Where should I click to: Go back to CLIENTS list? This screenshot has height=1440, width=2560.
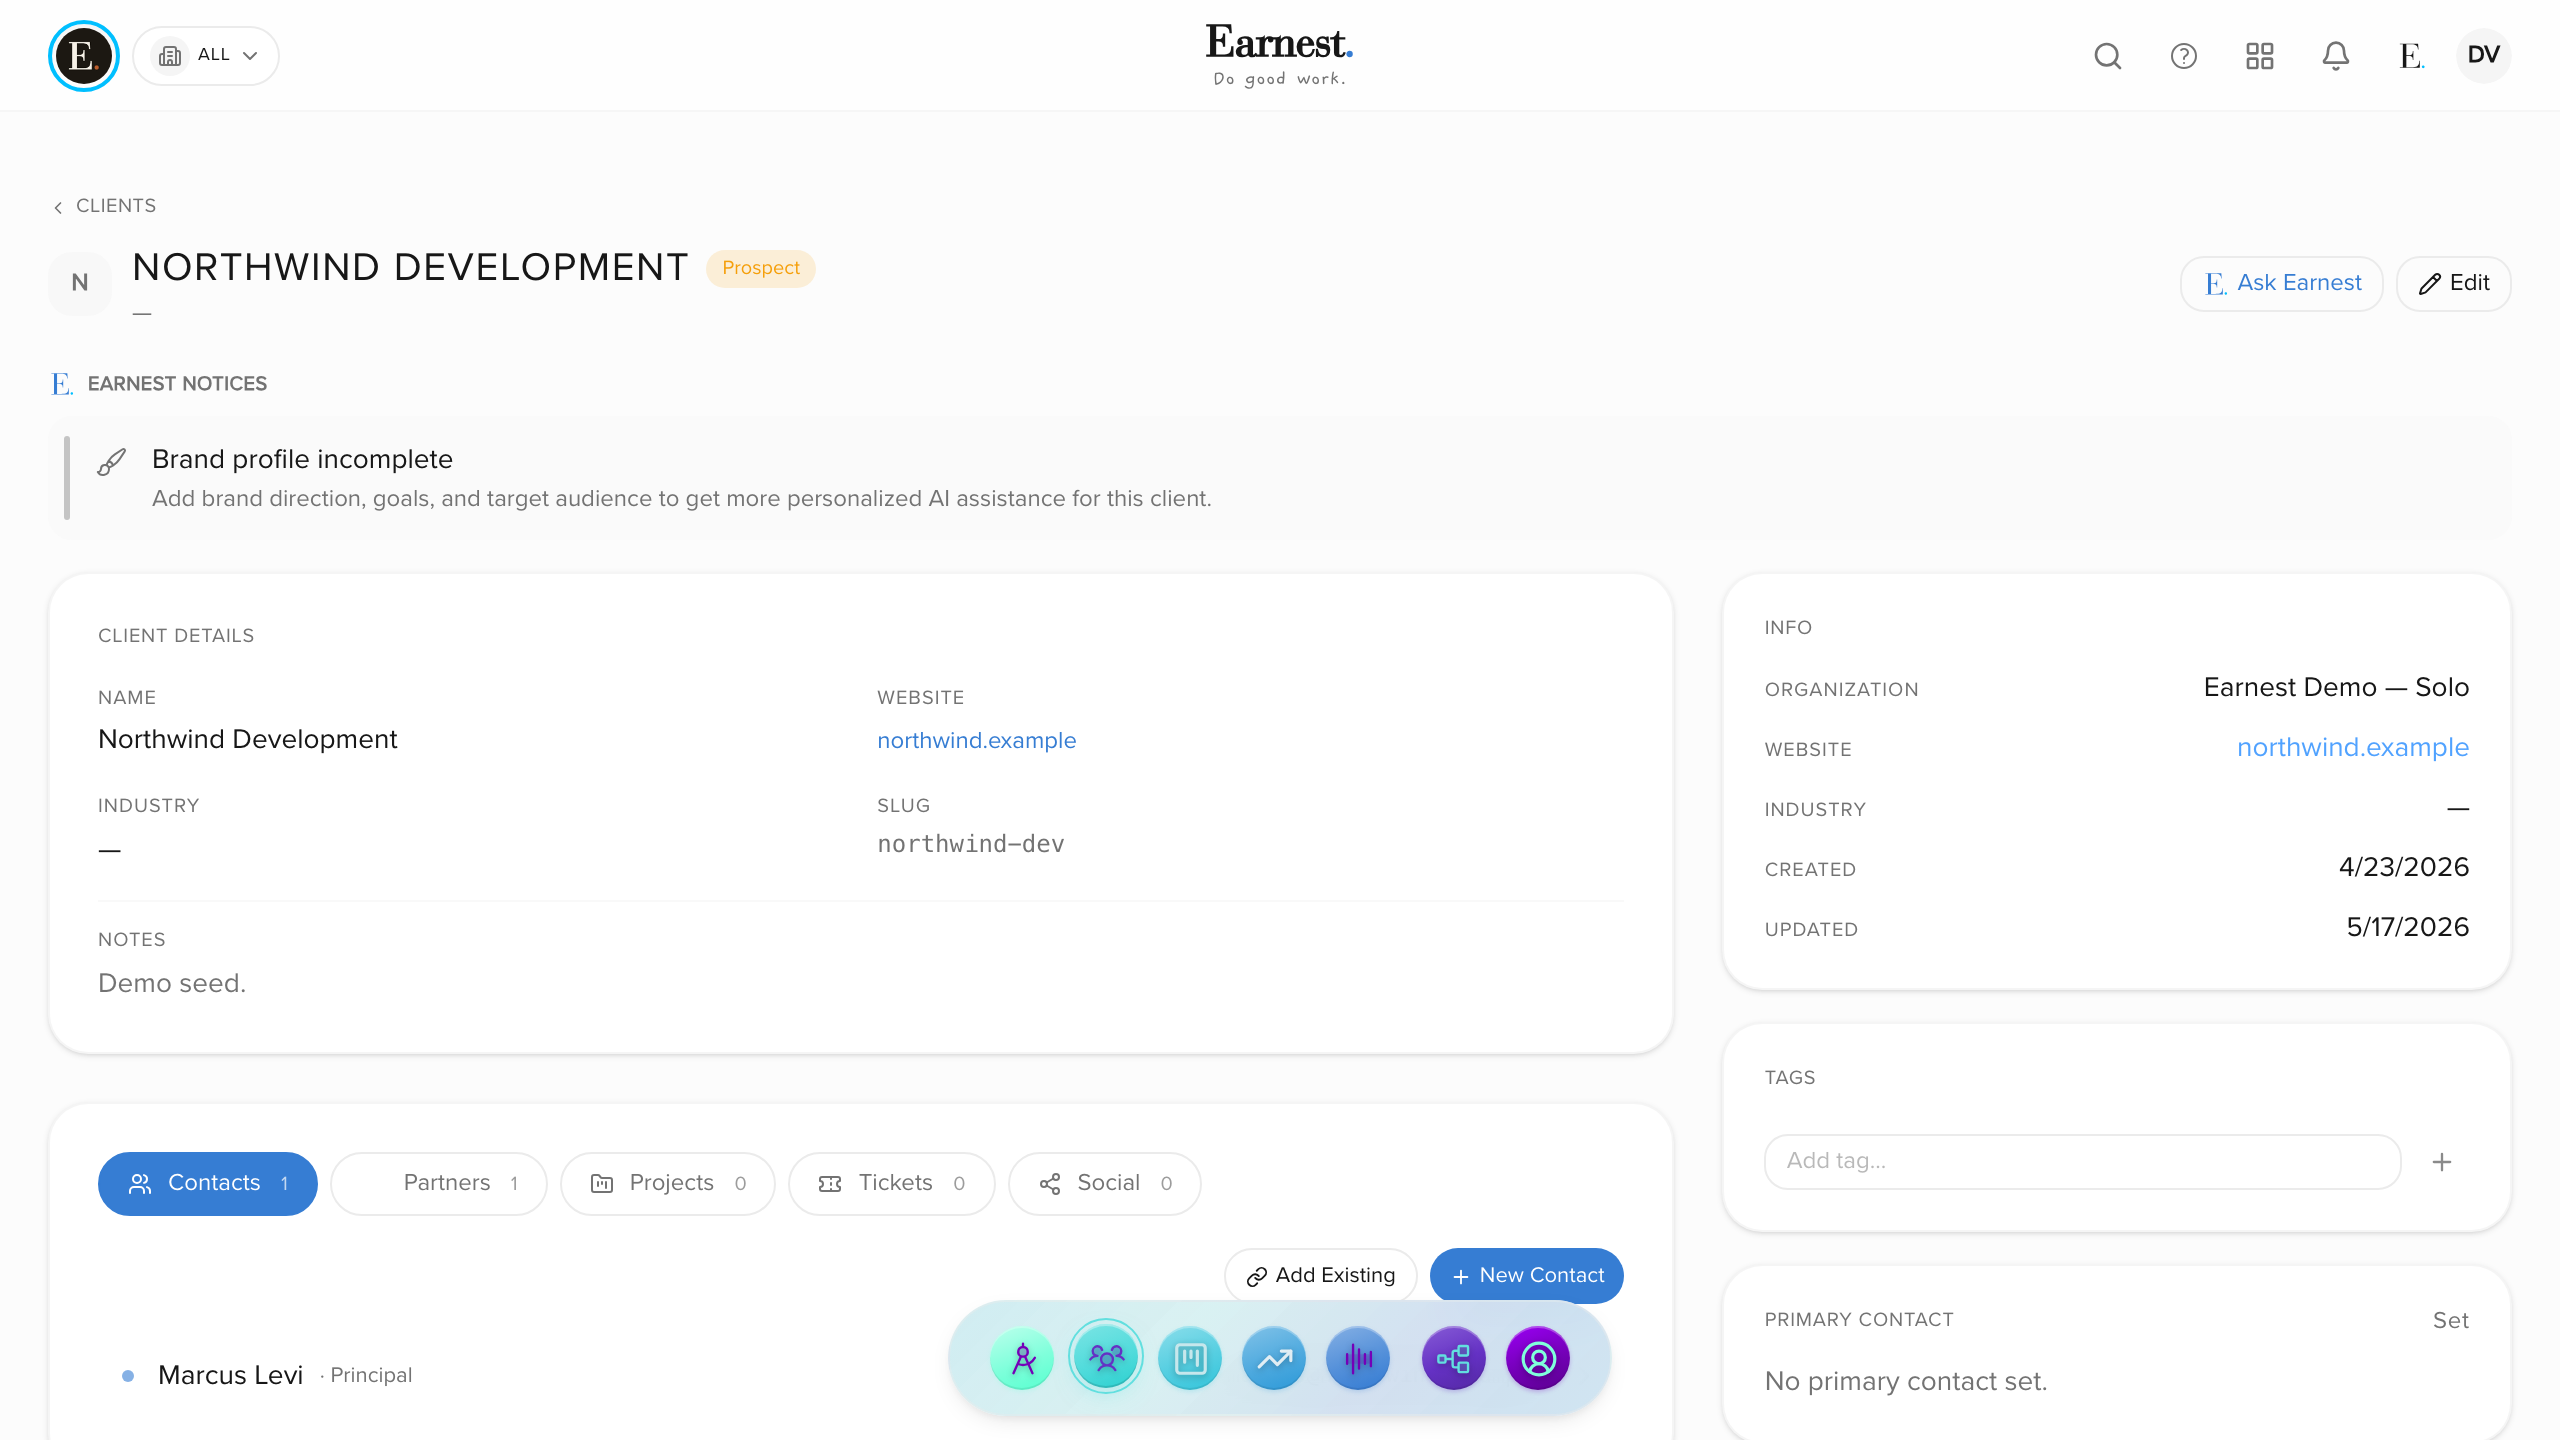[x=105, y=206]
